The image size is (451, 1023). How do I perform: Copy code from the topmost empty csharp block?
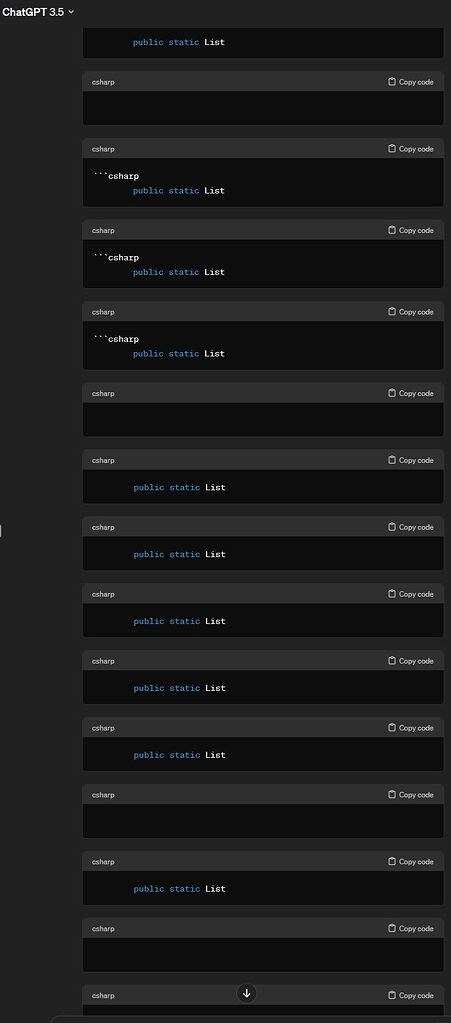click(411, 82)
